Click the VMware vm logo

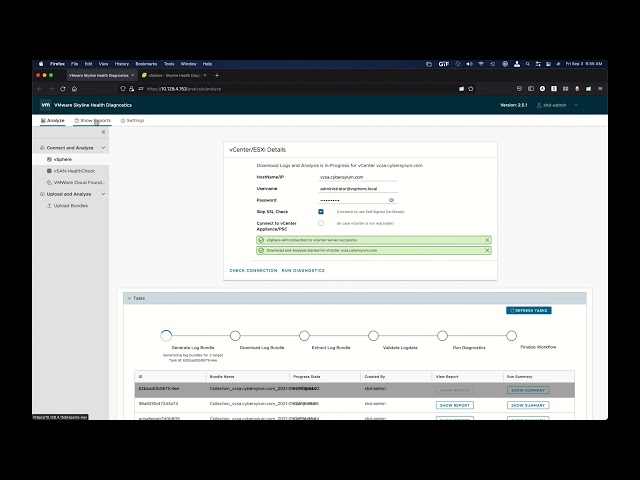(45, 105)
